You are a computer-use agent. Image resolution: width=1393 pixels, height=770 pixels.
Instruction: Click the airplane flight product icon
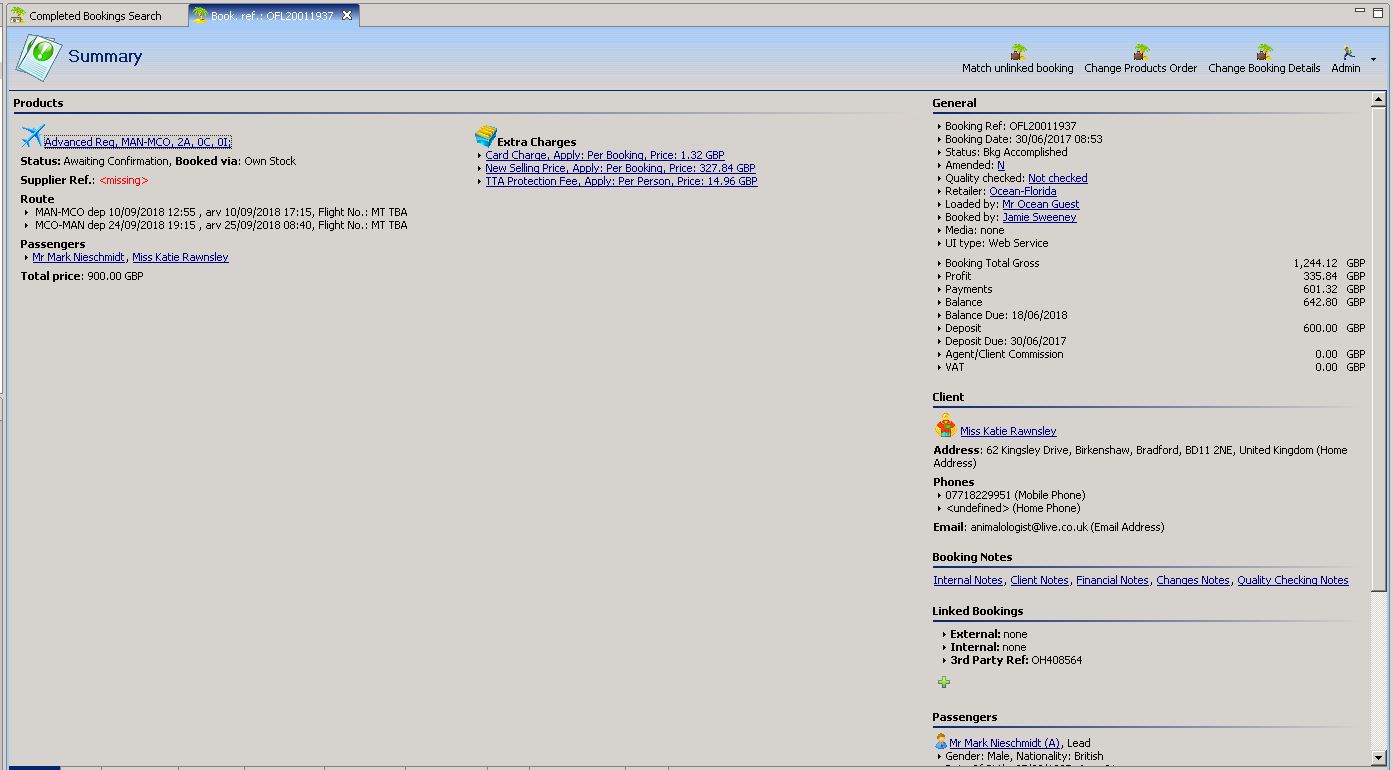click(x=32, y=136)
